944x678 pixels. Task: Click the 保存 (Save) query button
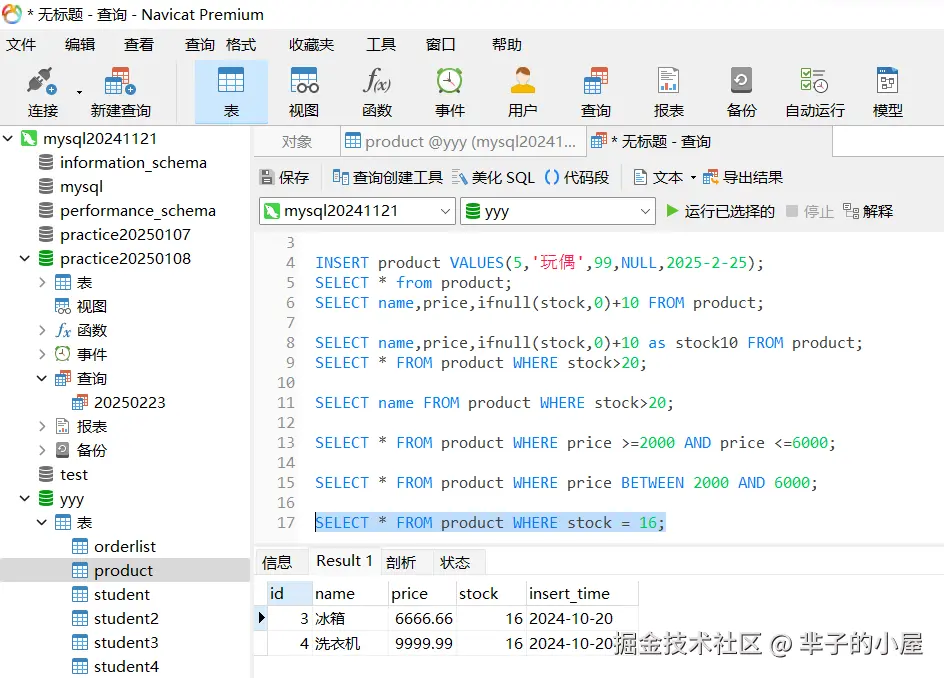coord(284,177)
